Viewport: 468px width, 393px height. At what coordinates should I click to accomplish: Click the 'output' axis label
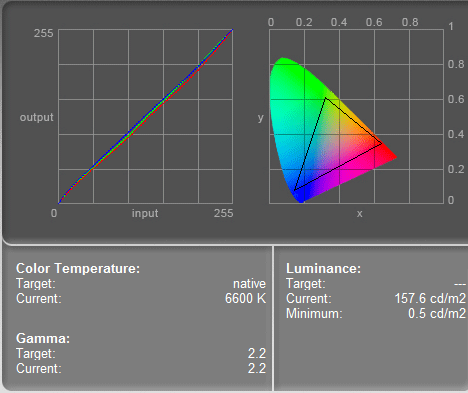click(36, 117)
